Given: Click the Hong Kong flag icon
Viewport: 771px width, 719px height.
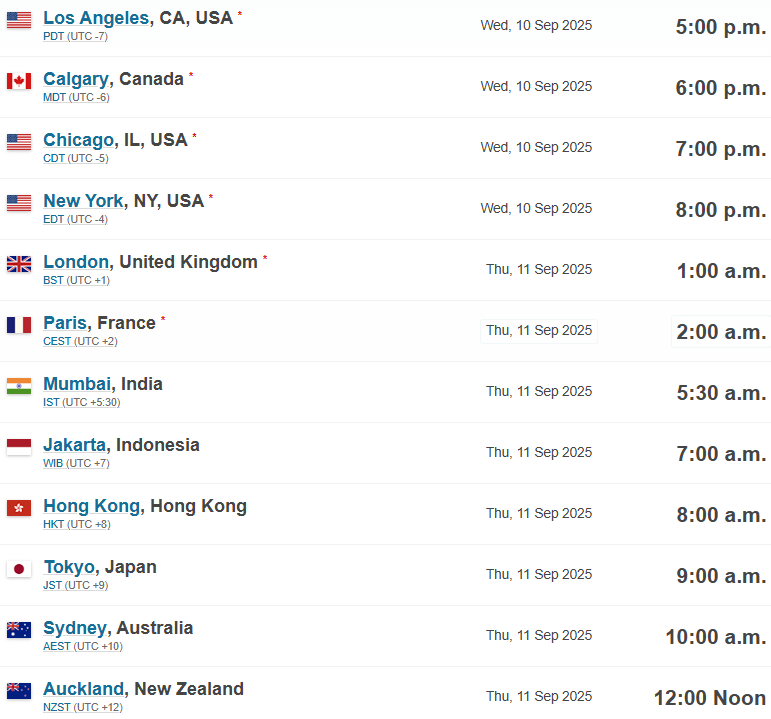Looking at the screenshot, I should [19, 508].
